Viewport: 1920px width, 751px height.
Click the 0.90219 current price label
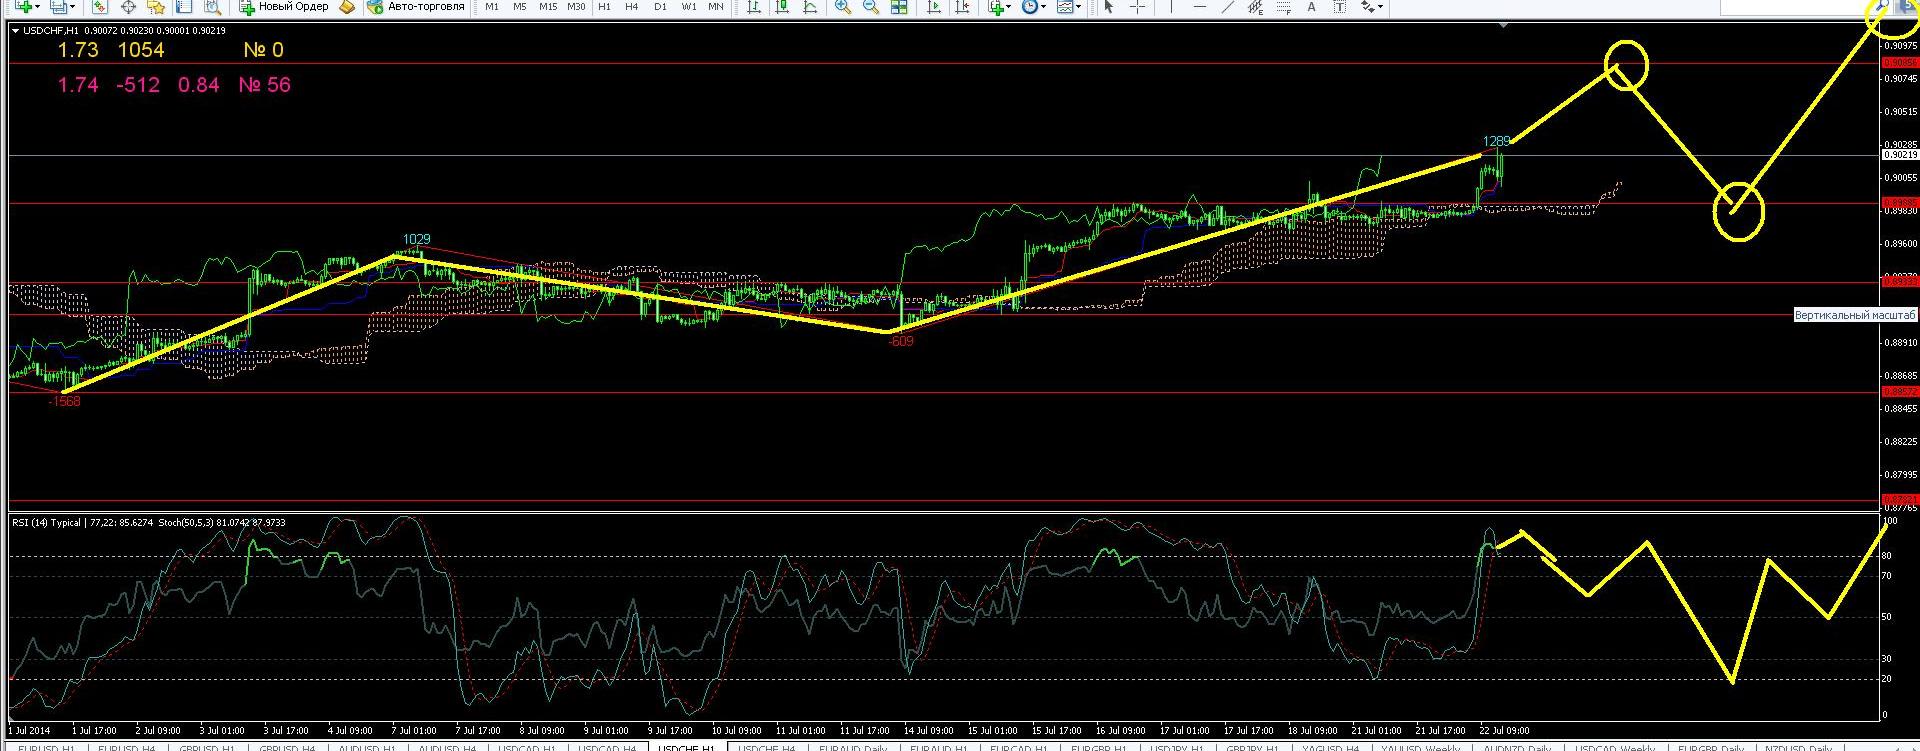pos(1901,155)
